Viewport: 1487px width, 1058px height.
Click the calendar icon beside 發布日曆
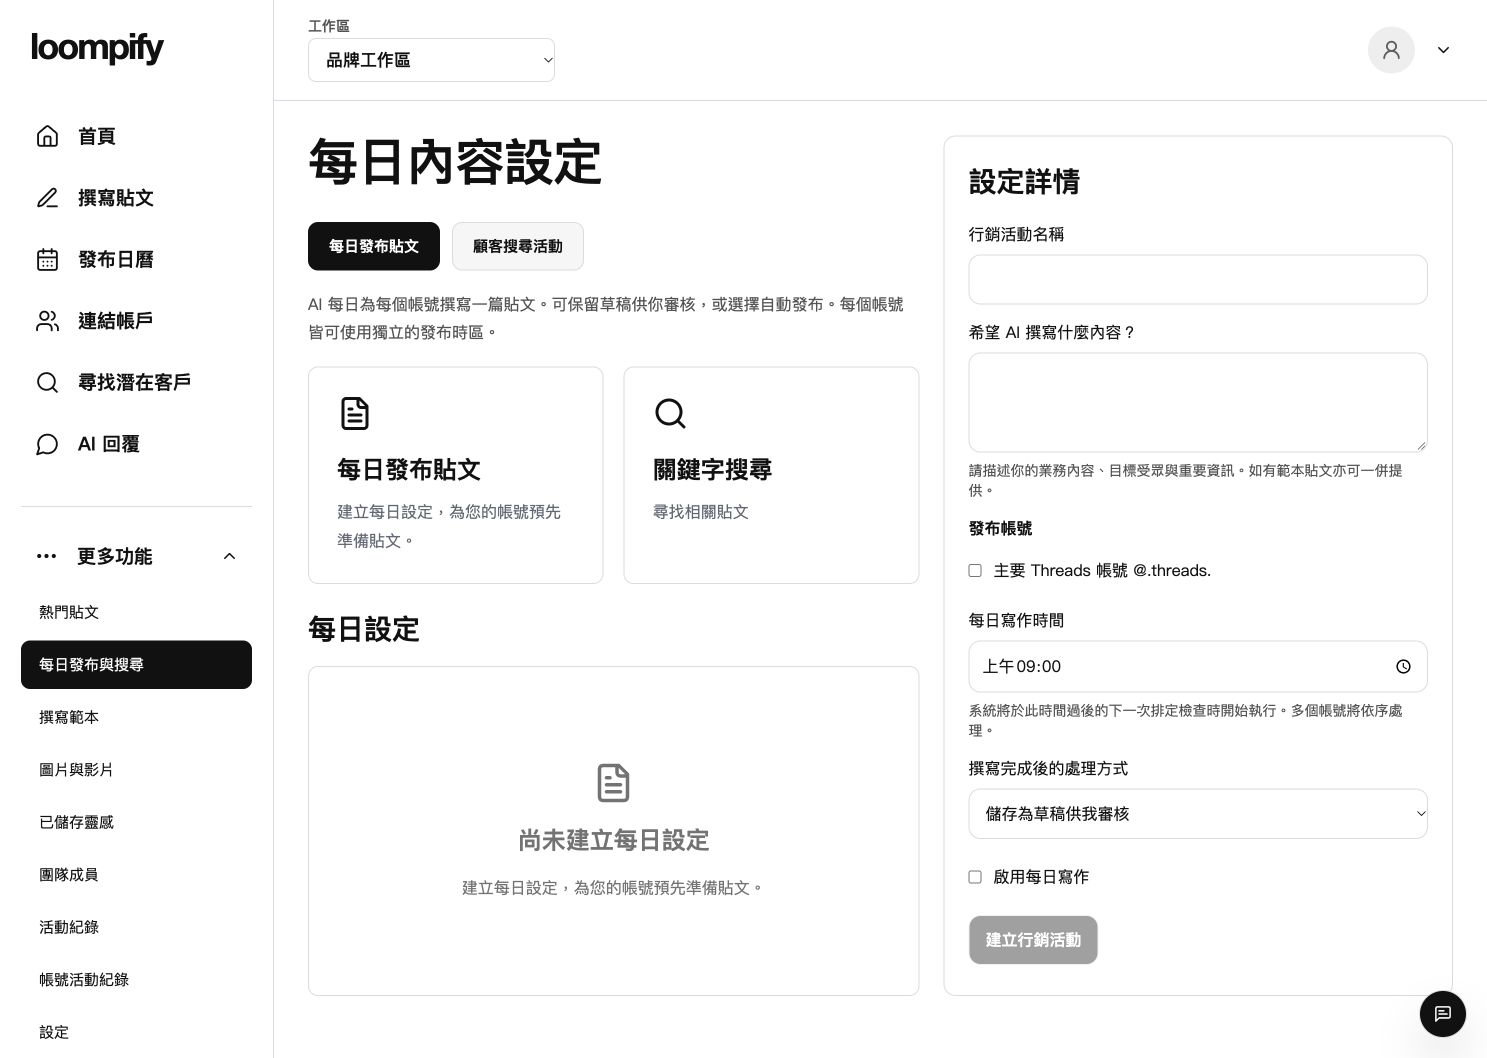tap(47, 260)
